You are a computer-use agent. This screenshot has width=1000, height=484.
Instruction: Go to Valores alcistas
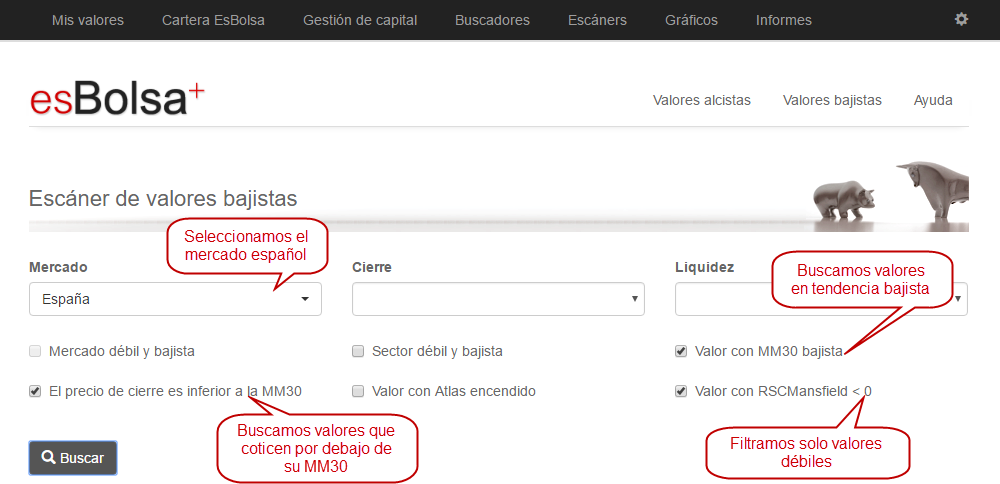[x=702, y=100]
